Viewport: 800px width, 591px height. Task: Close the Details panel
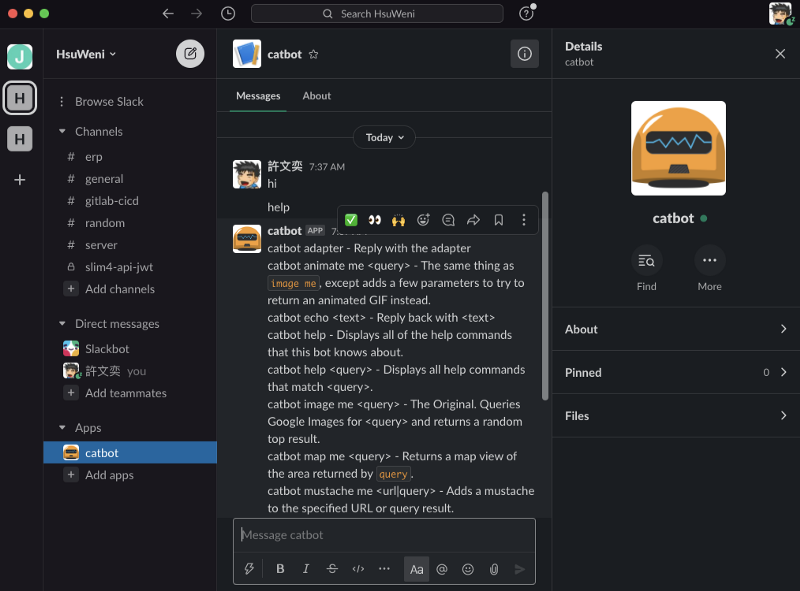pos(780,54)
